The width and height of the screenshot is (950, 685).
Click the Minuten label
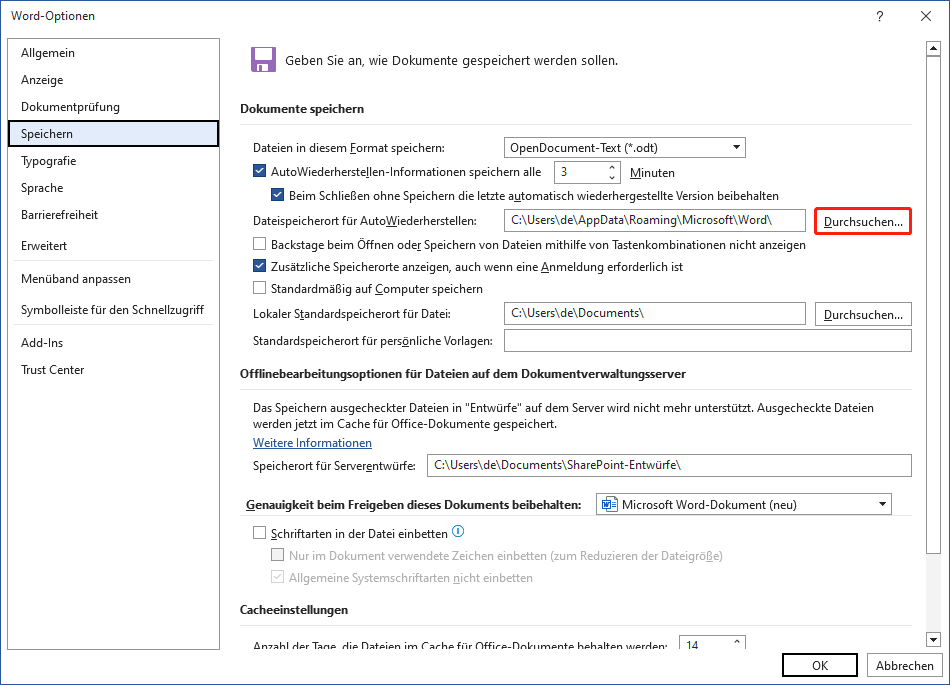coord(652,173)
